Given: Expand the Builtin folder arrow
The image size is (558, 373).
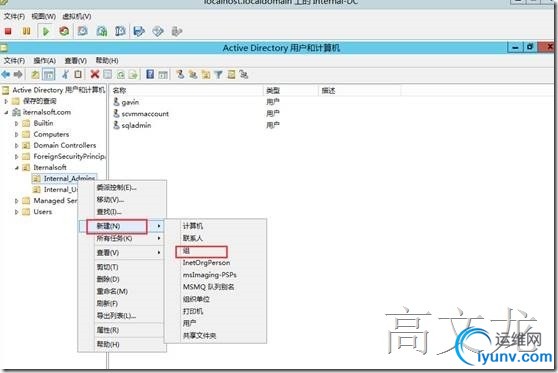Looking at the screenshot, I should 16,124.
